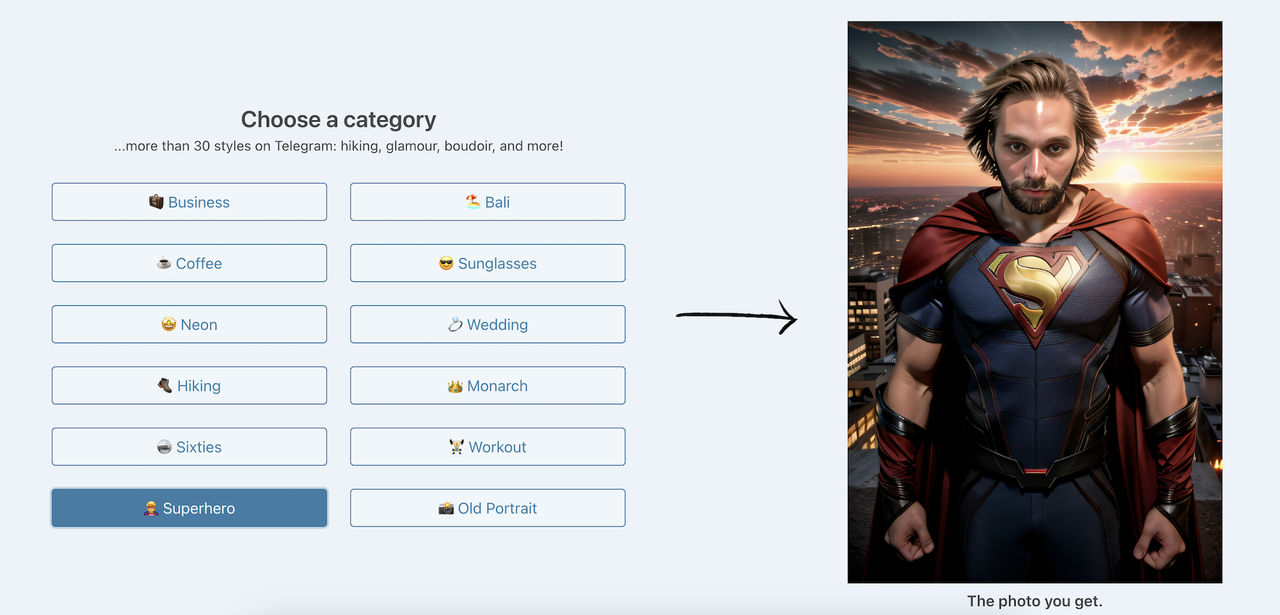
Task: Select the Business category button
Action: coord(189,202)
